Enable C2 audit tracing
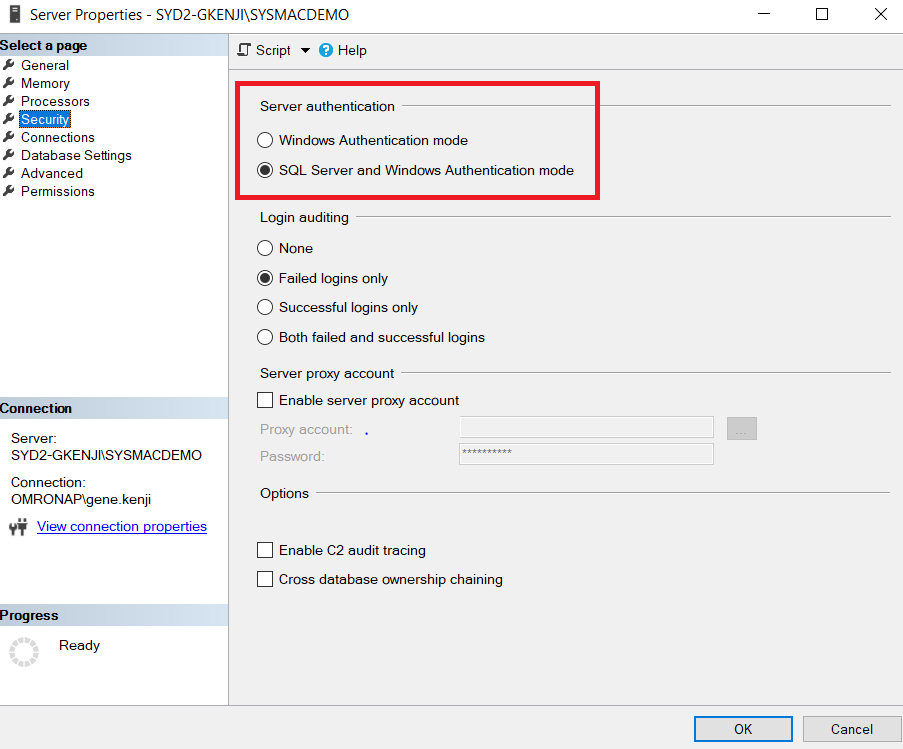 point(265,550)
